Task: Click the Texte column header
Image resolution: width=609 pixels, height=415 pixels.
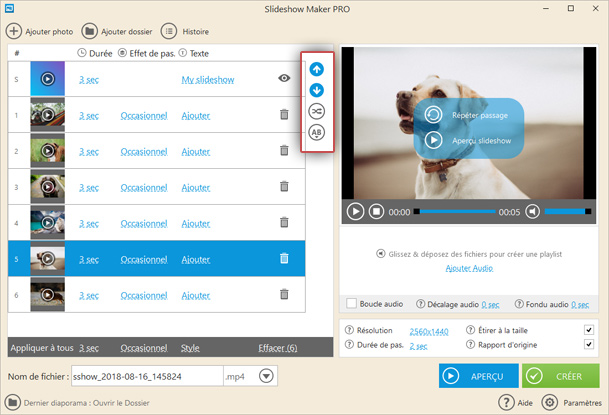Action: [x=194, y=53]
